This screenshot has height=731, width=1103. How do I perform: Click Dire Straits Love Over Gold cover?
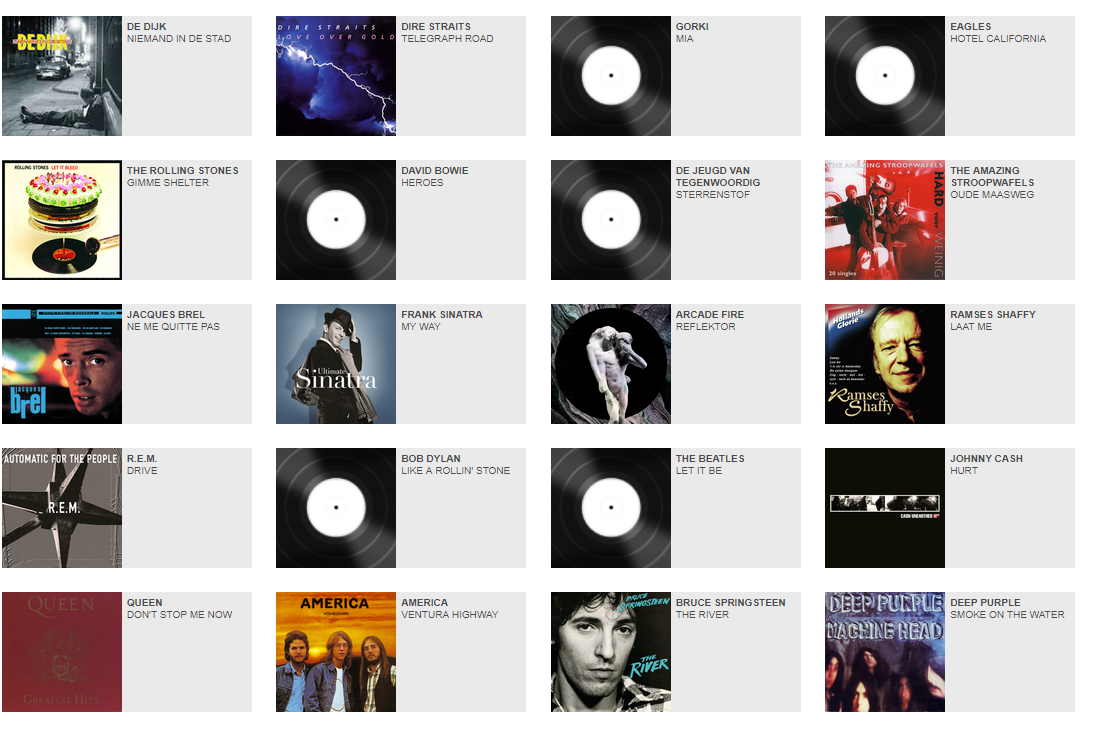click(336, 76)
